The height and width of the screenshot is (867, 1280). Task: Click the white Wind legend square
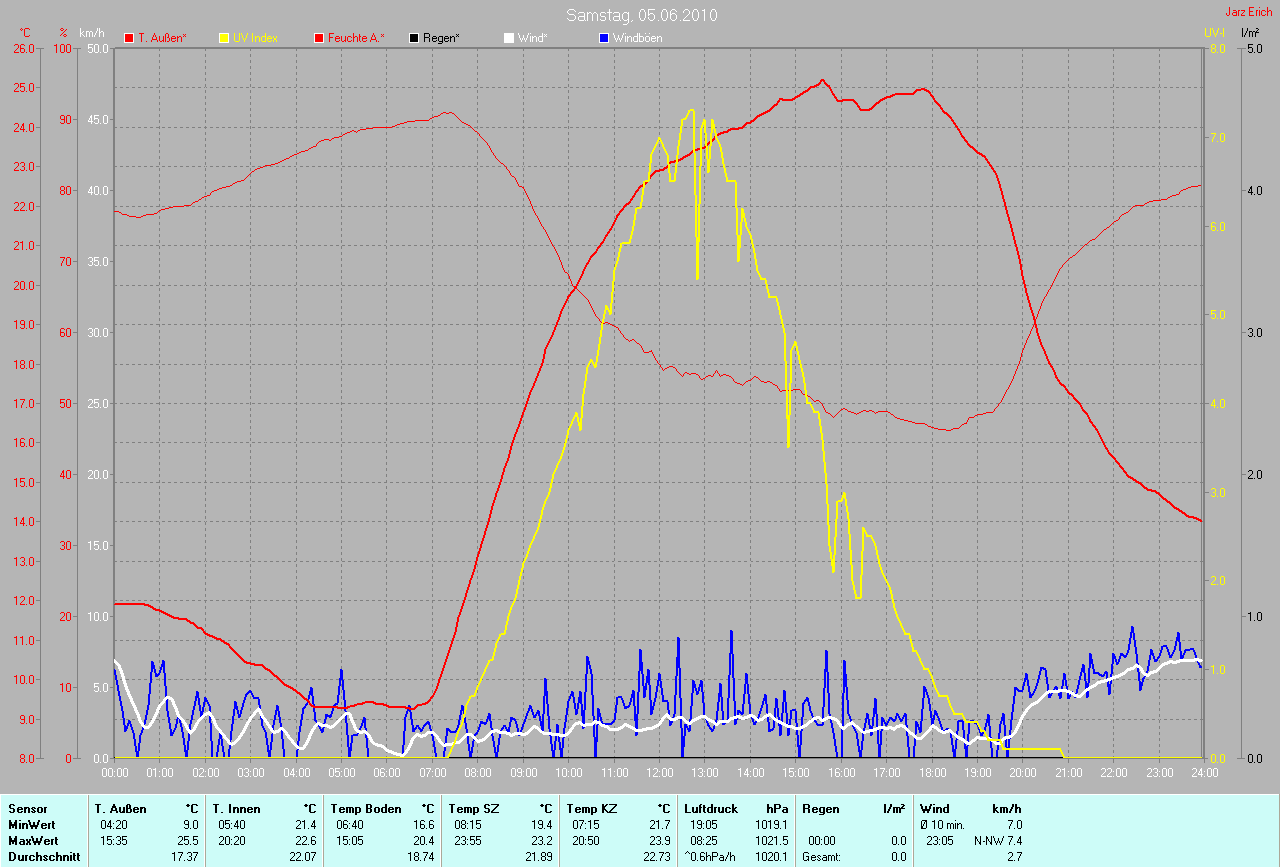coord(509,38)
